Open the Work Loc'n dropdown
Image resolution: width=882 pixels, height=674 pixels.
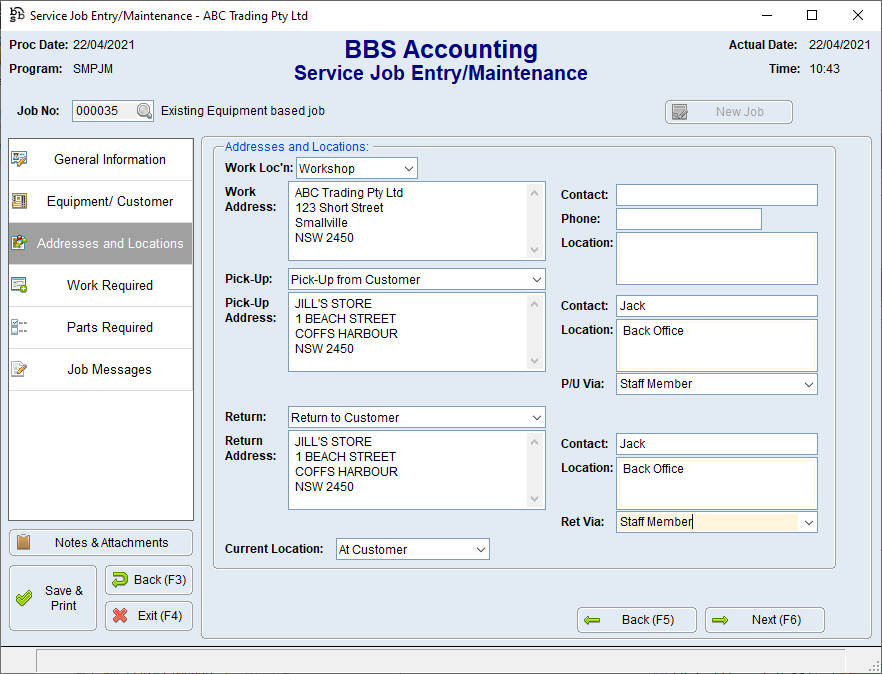[x=408, y=168]
